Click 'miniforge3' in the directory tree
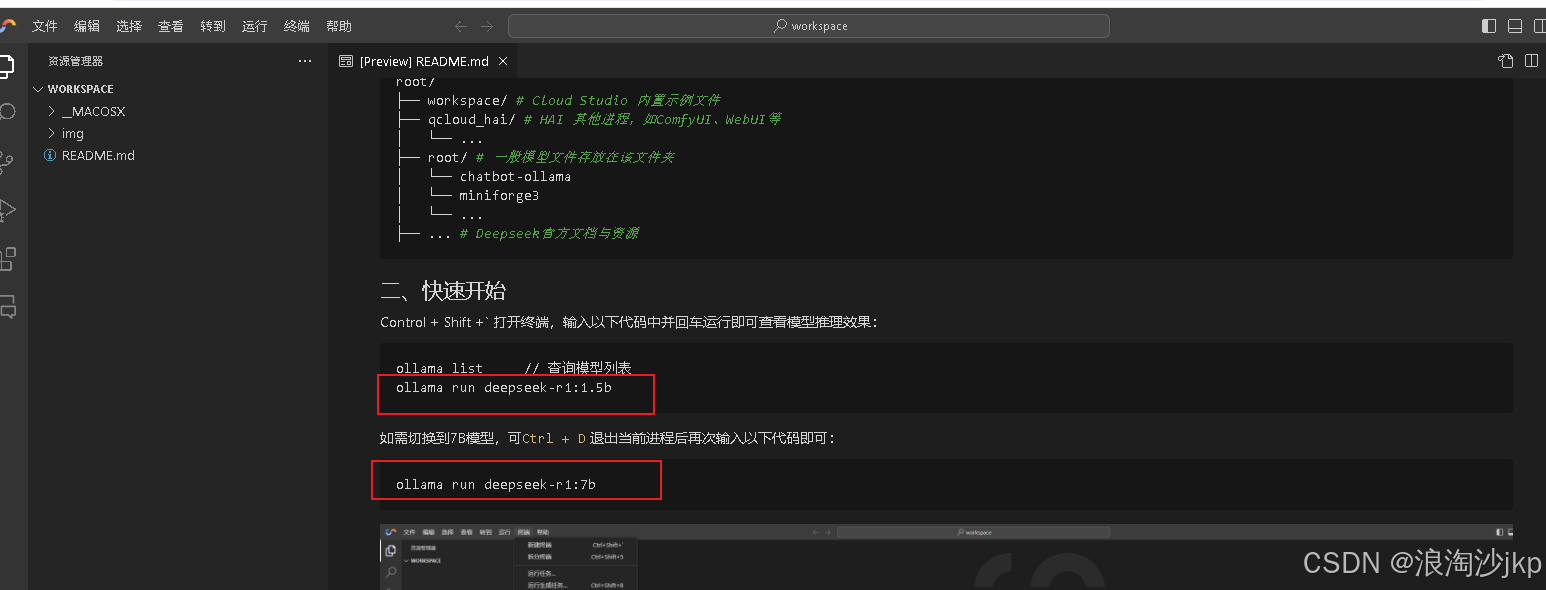 click(x=499, y=195)
